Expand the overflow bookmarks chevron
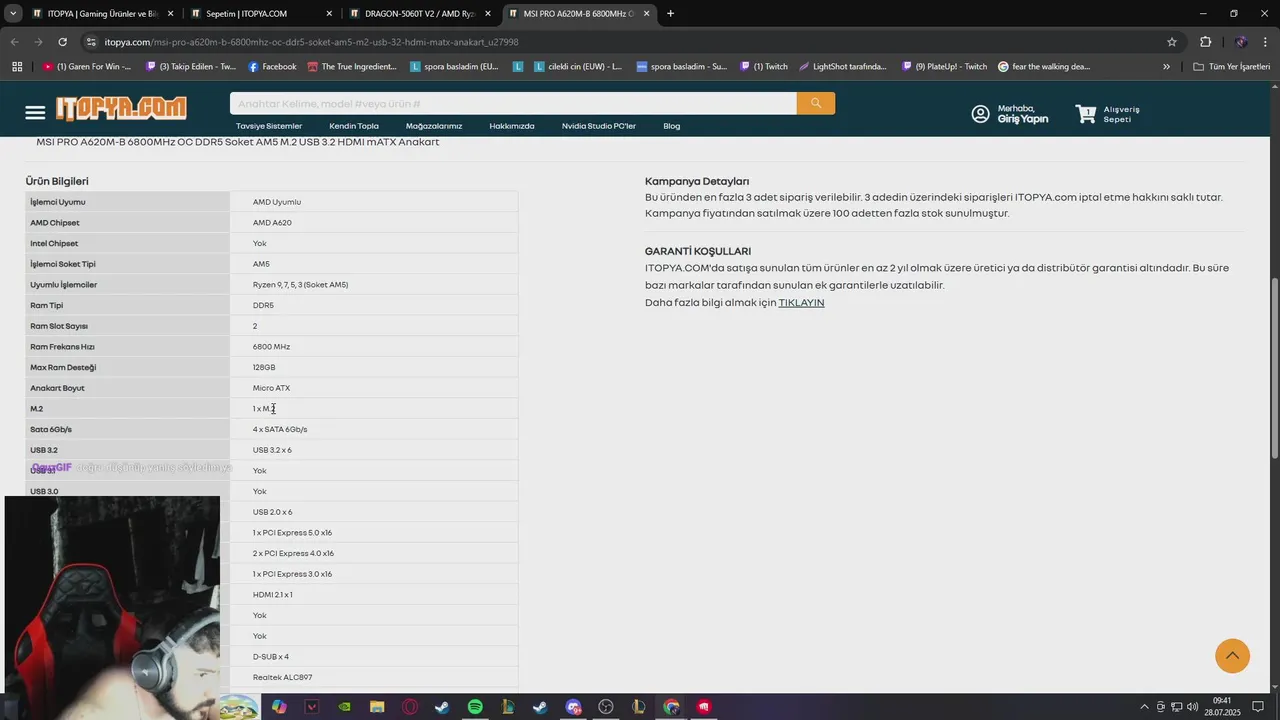 click(x=1166, y=67)
